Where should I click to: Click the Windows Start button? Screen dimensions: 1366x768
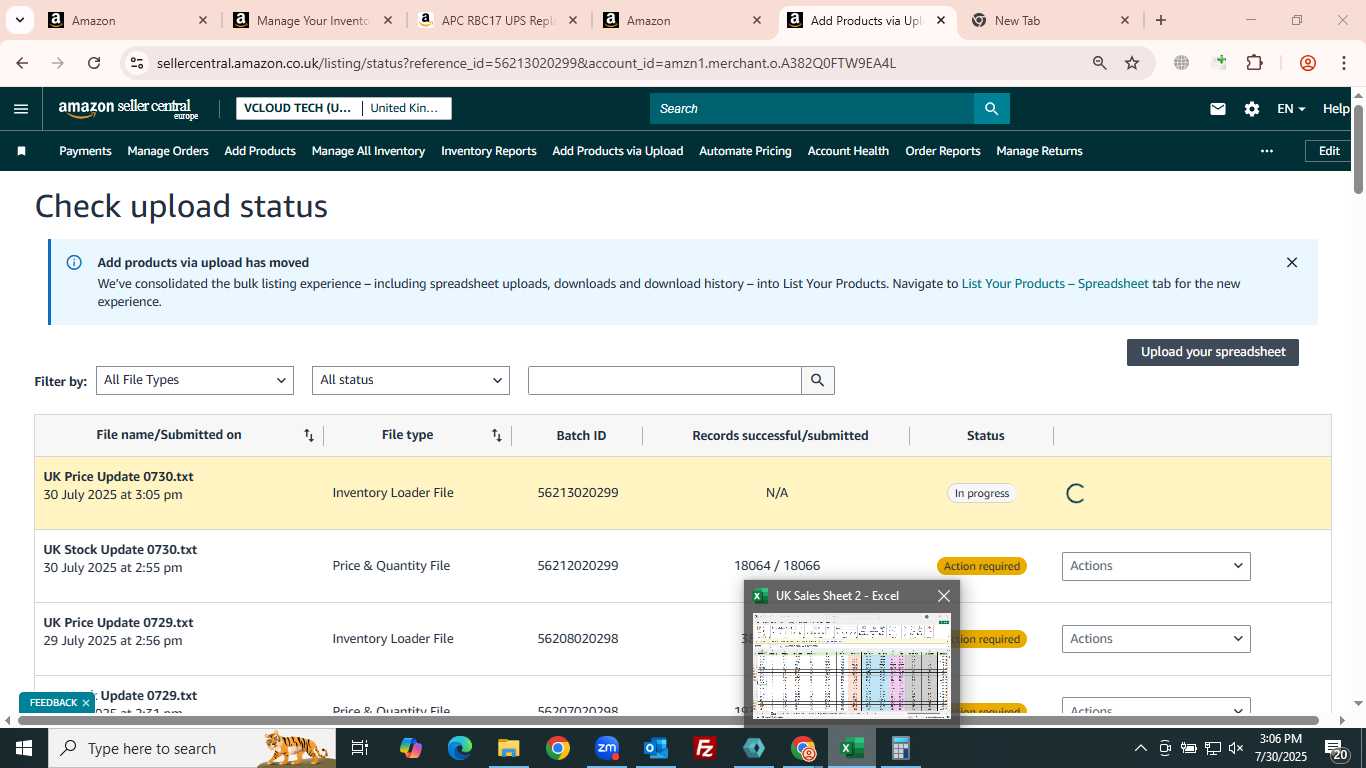pyautogui.click(x=24, y=748)
